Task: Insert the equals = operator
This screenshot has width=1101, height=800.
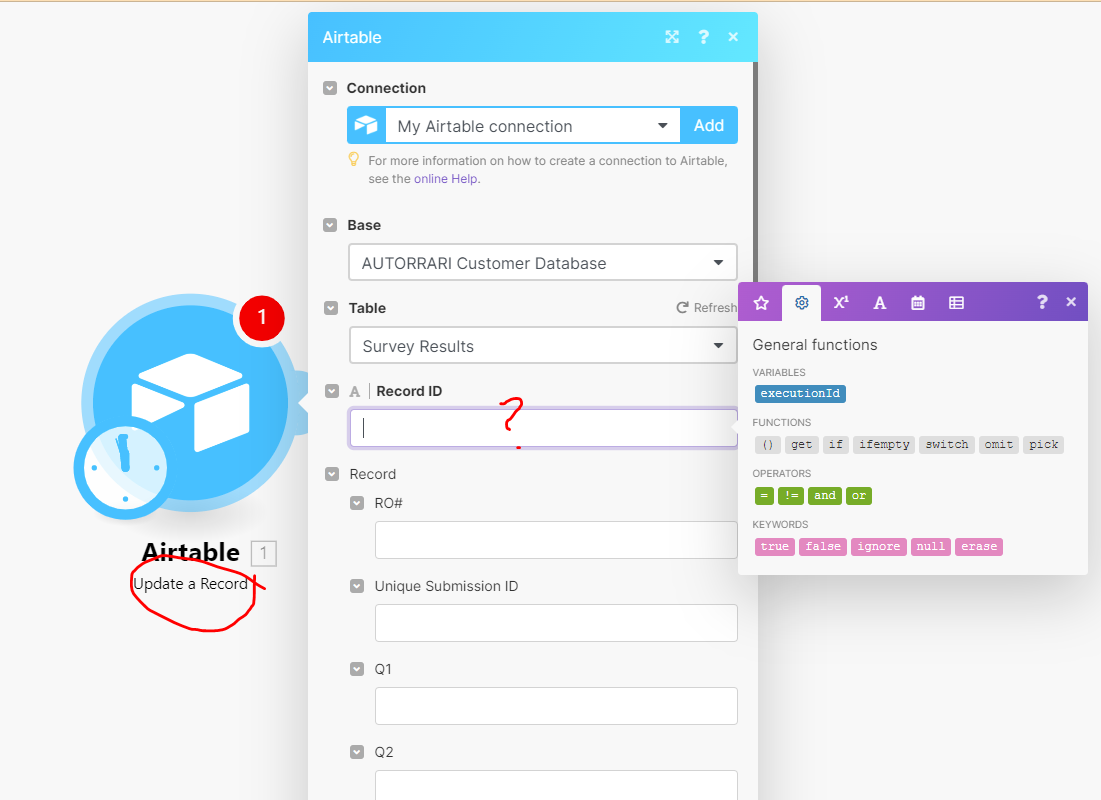Action: click(x=764, y=496)
